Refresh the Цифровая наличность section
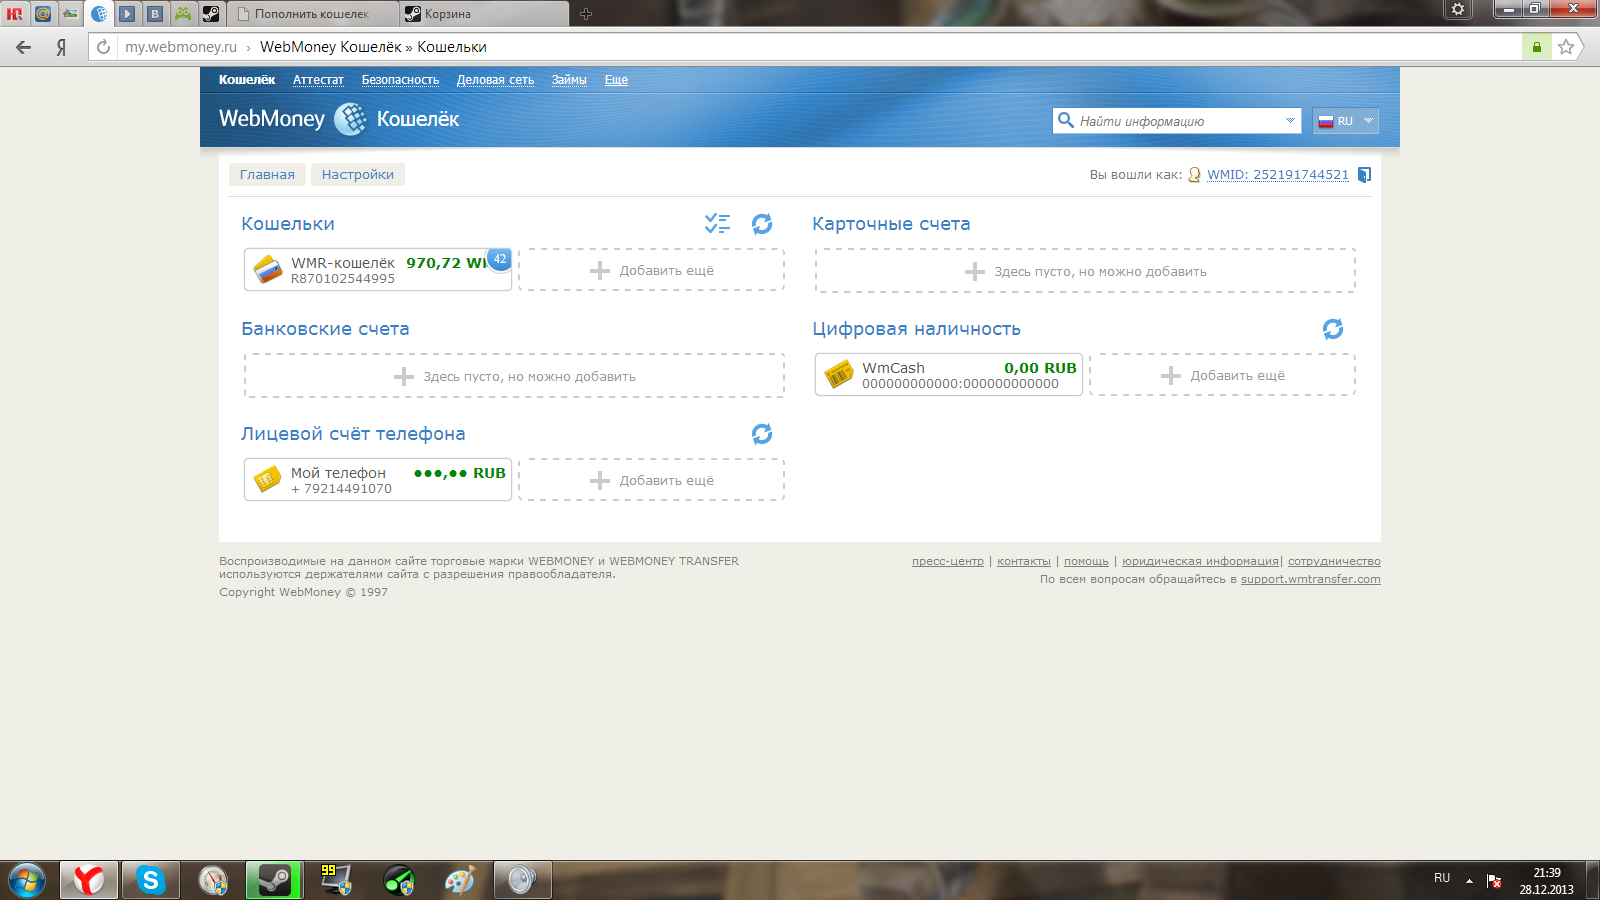Image resolution: width=1600 pixels, height=900 pixels. tap(1333, 329)
